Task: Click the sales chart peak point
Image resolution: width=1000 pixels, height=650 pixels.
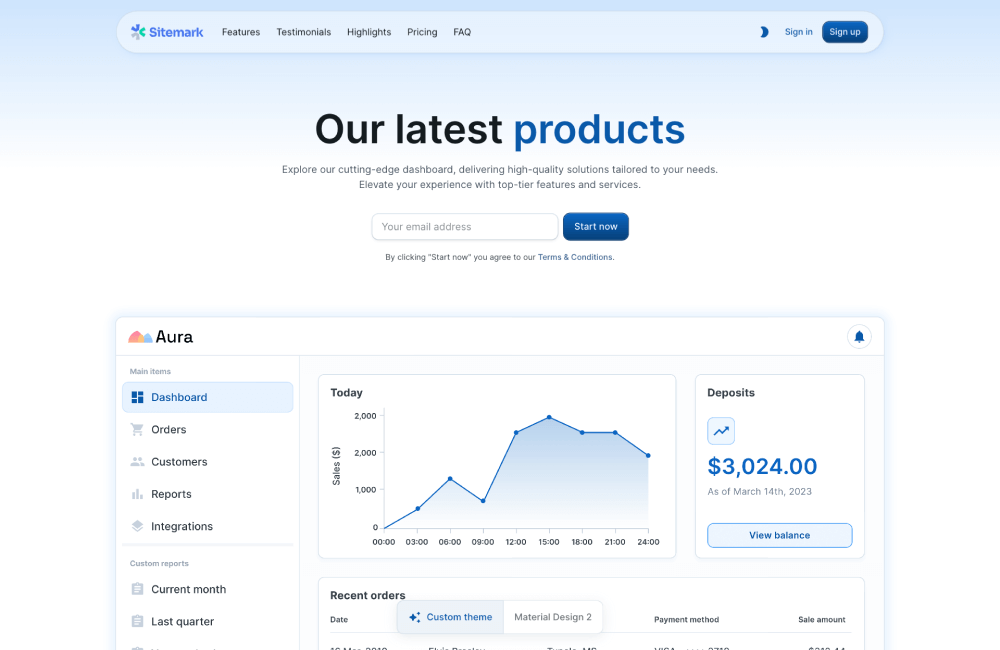Action: (x=549, y=419)
